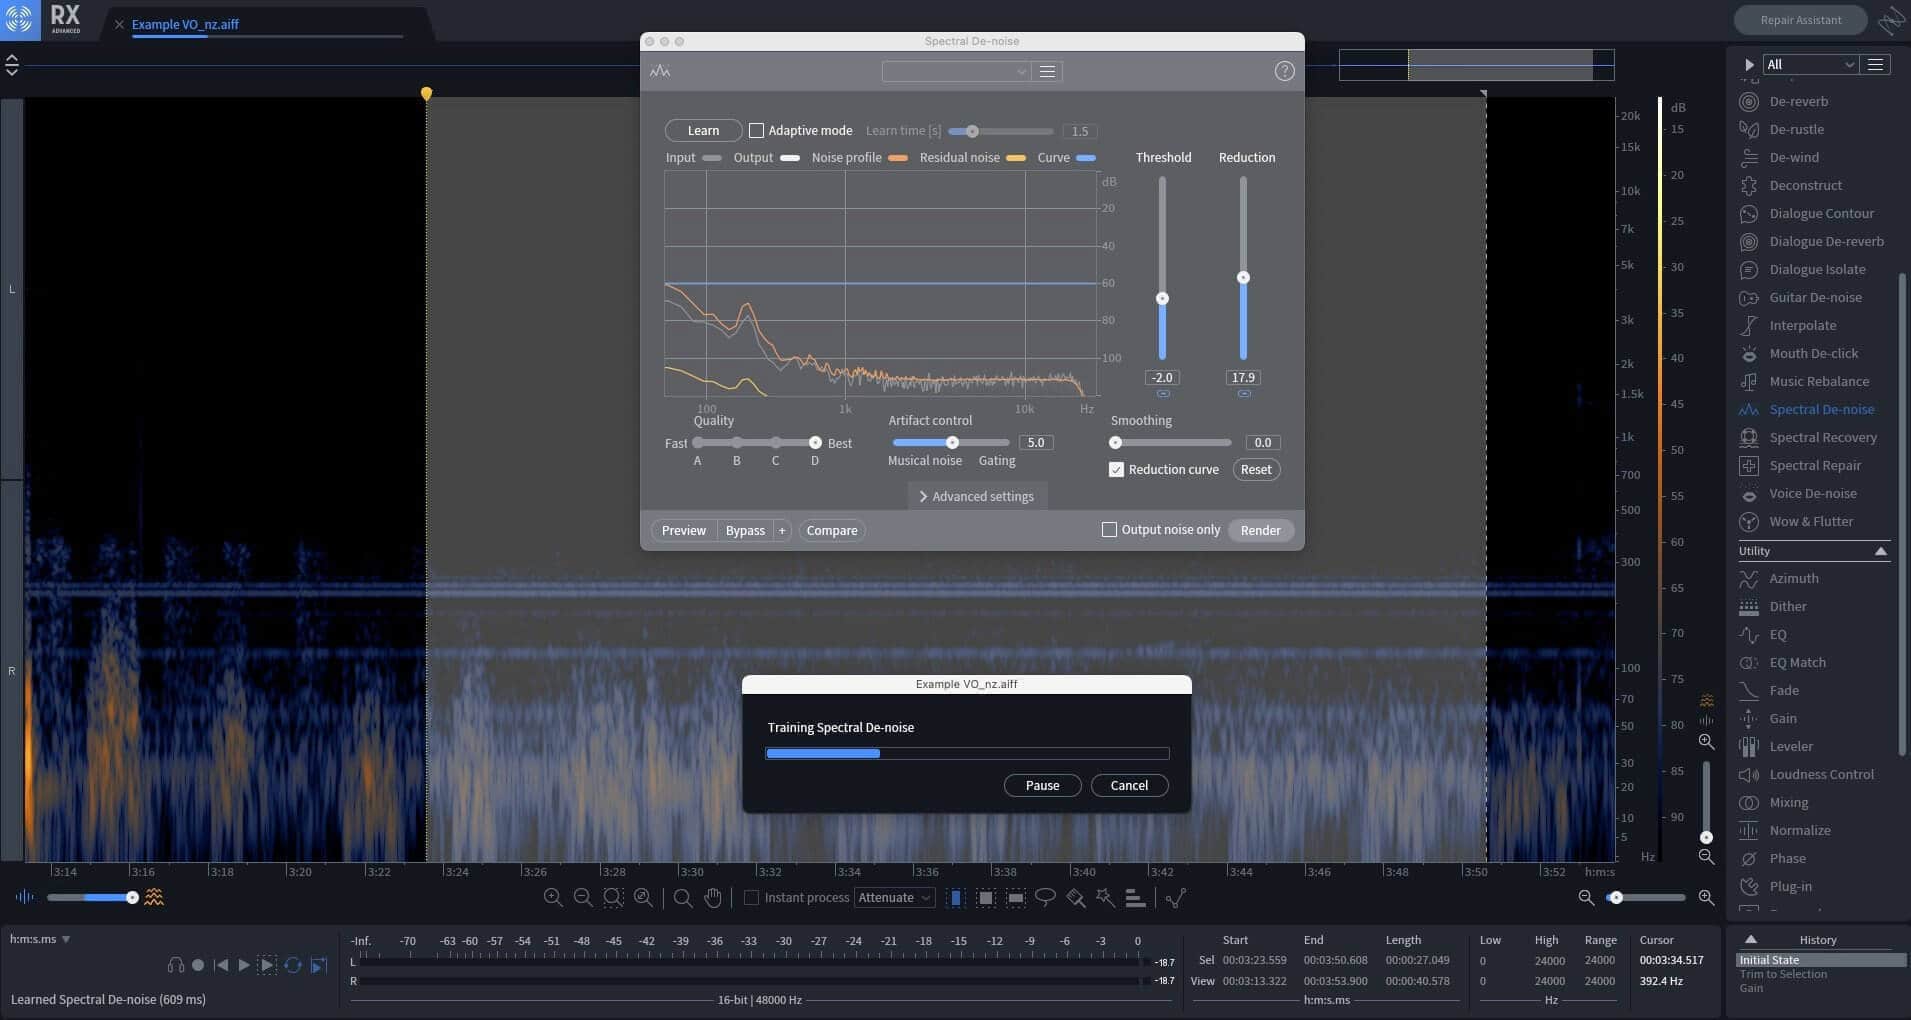Open the Mouth De-click module
The width and height of the screenshot is (1911, 1020).
point(1813,353)
